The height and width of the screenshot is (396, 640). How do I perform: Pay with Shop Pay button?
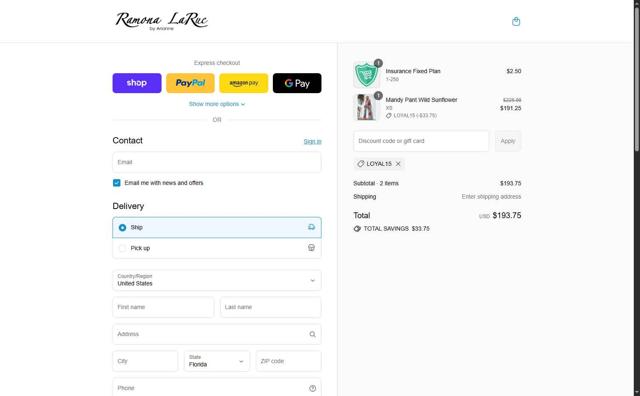click(x=137, y=83)
